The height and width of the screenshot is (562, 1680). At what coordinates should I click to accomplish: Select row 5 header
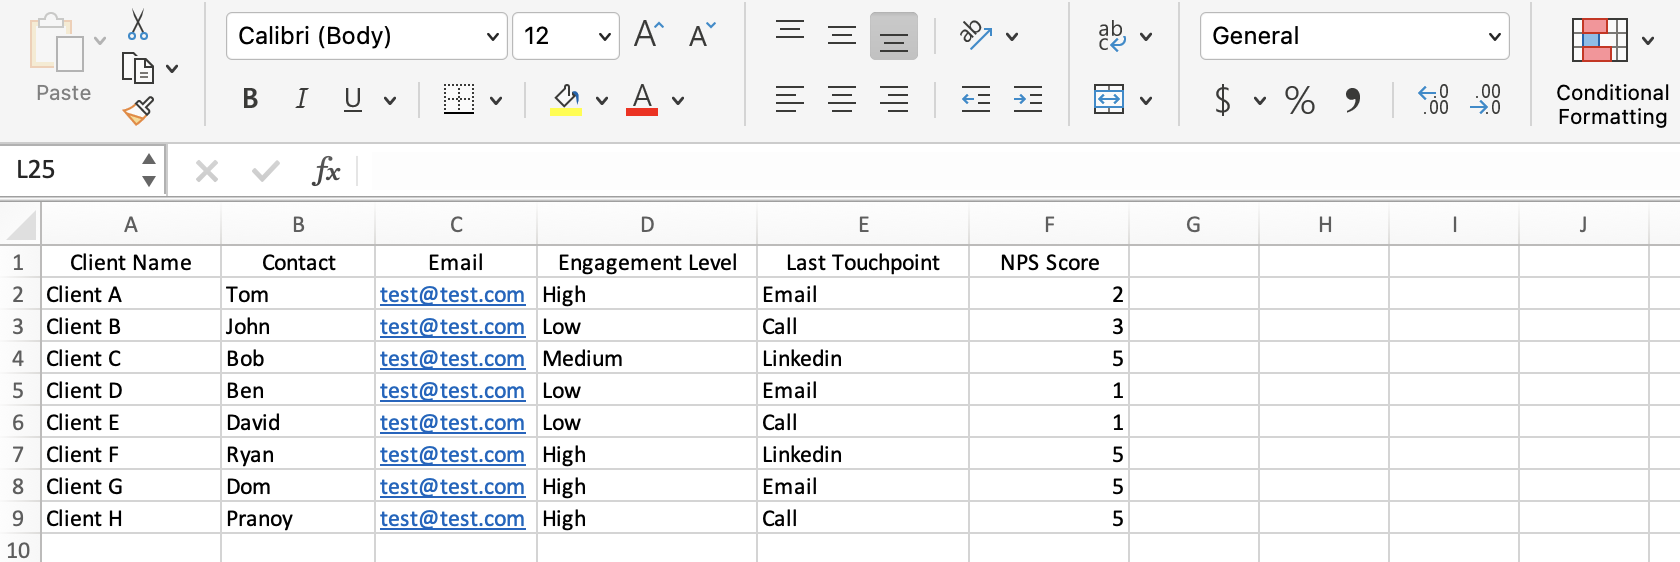(18, 390)
